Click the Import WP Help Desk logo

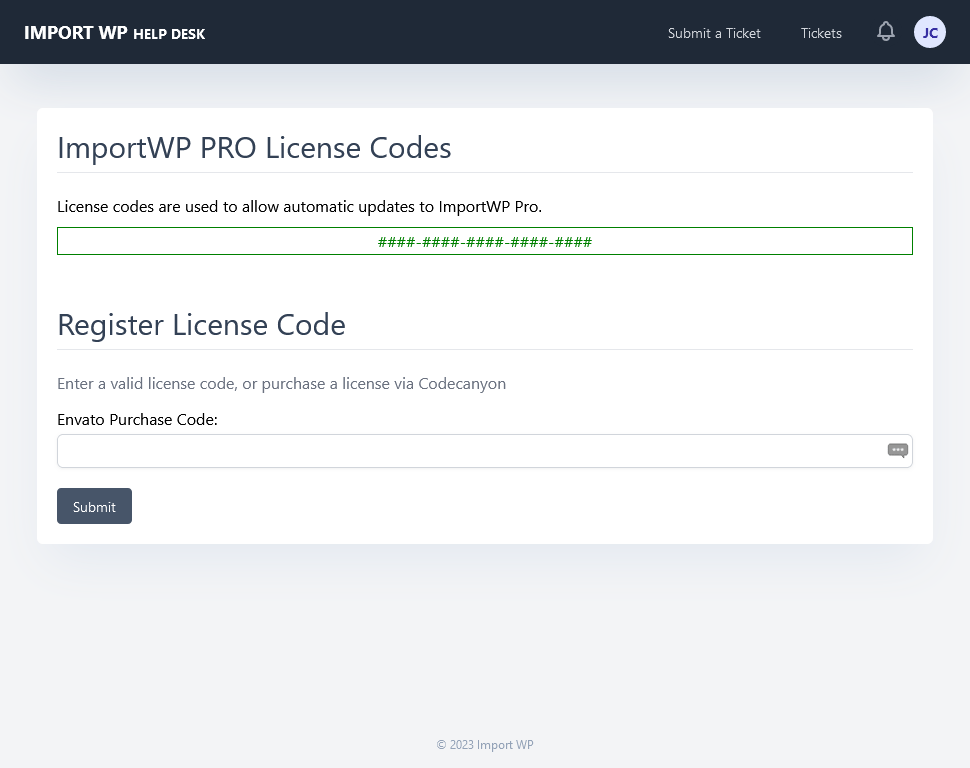click(114, 33)
